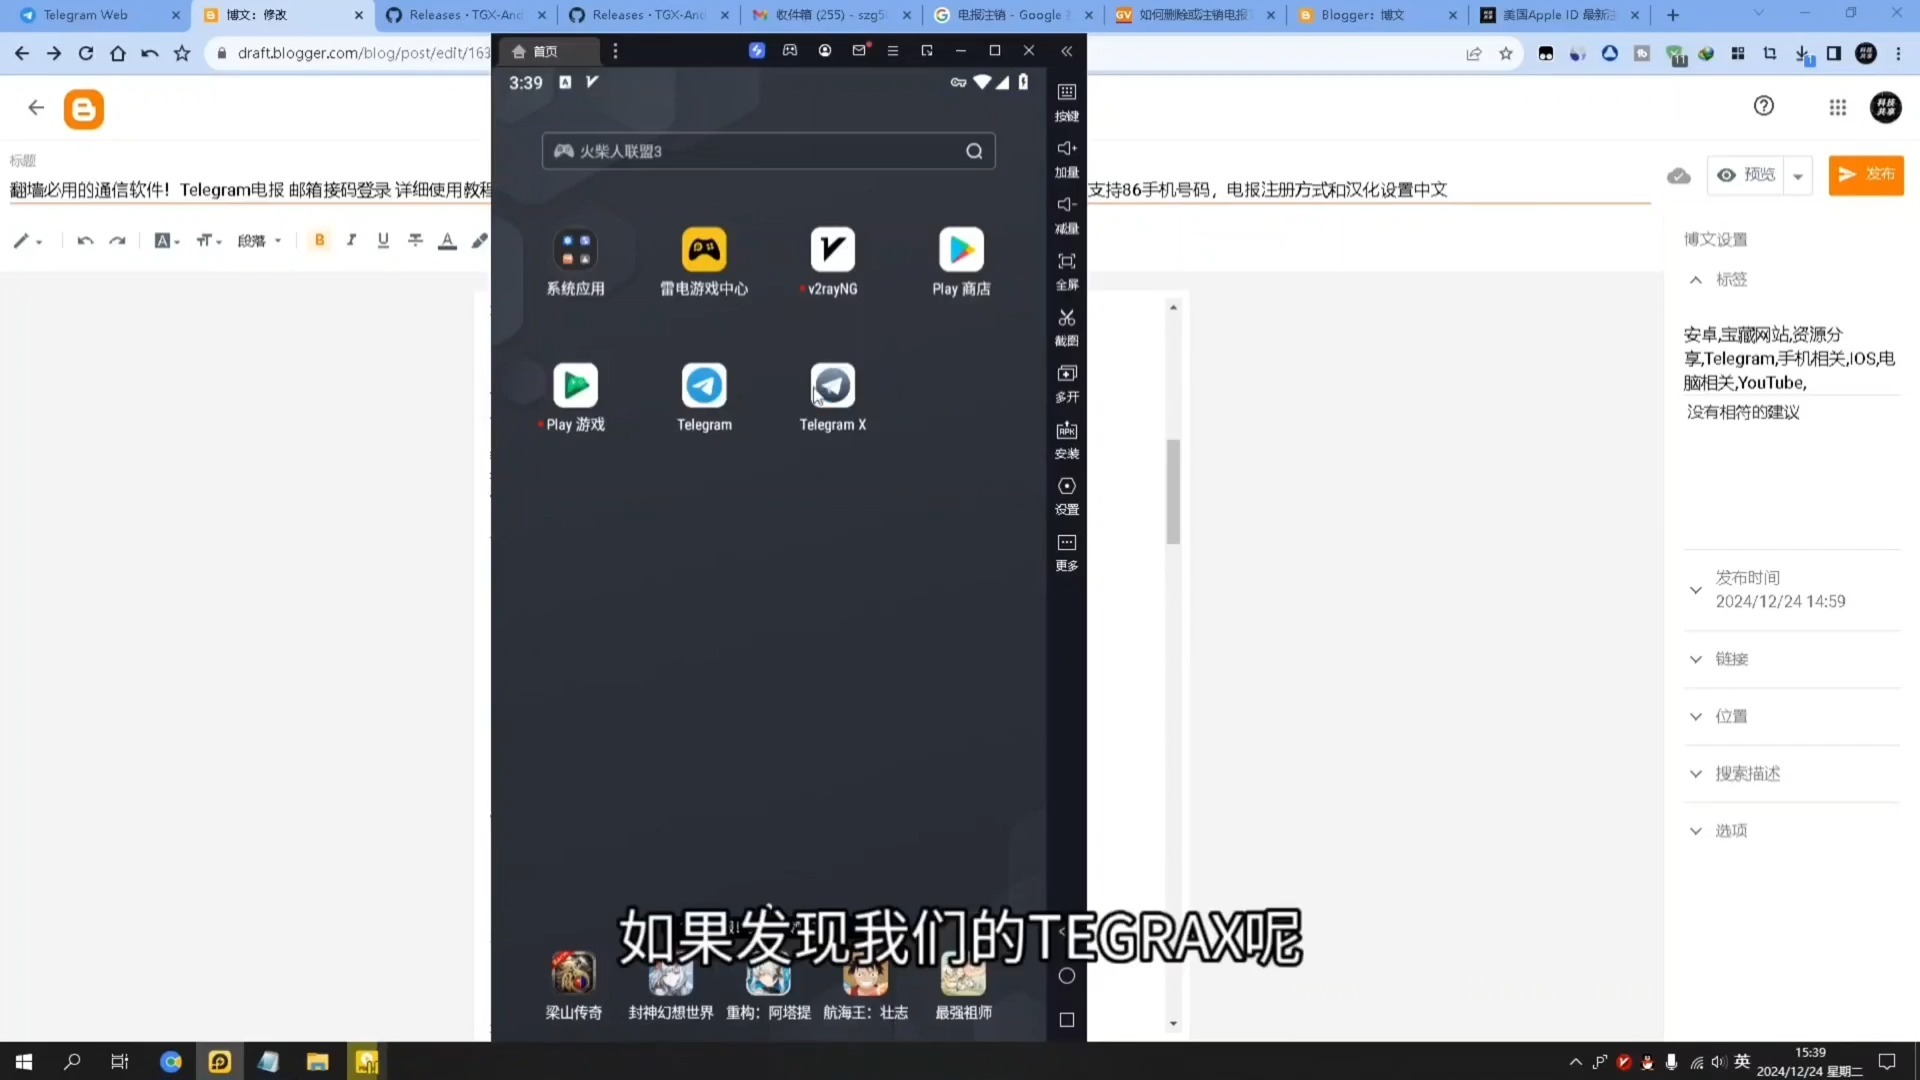Image resolution: width=1920 pixels, height=1080 pixels.
Task: Open the font size dropdown in editor
Action: pos(209,241)
